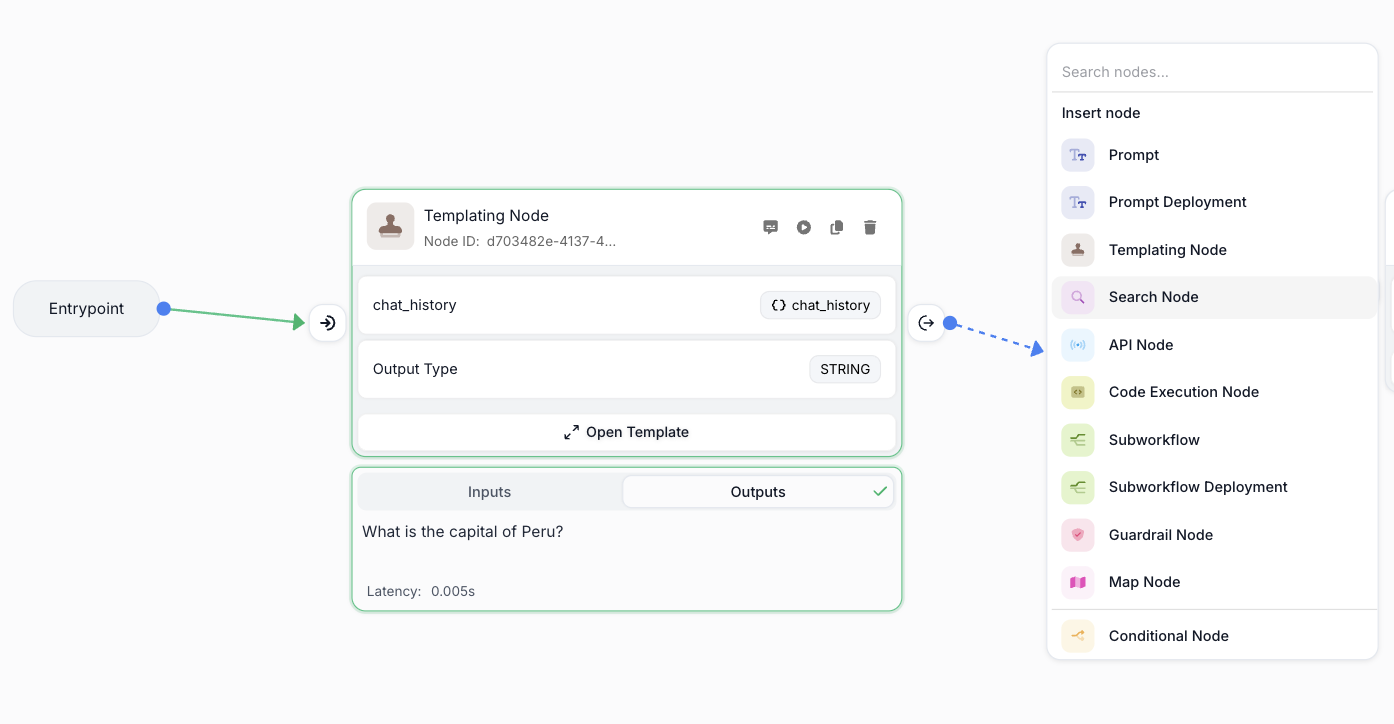Click the green checkmark on the Outputs tab

pos(880,491)
